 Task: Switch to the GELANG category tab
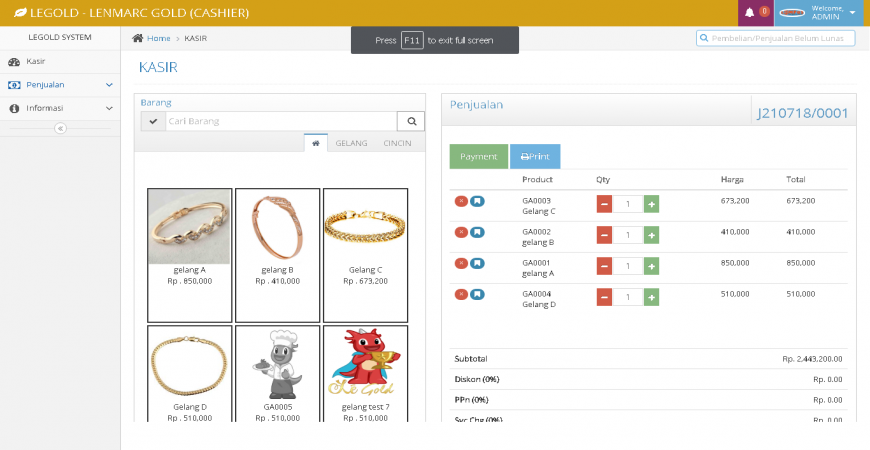(x=351, y=143)
